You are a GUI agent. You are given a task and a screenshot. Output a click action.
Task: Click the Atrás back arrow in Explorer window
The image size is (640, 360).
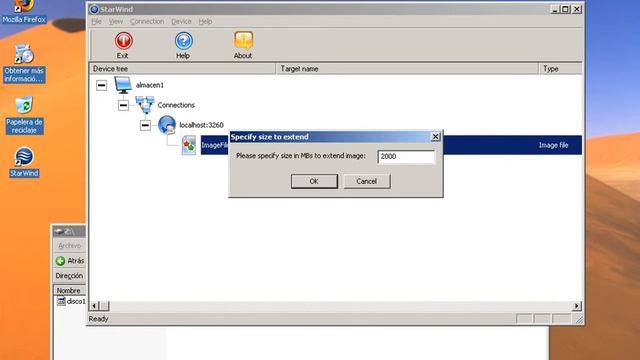click(61, 261)
